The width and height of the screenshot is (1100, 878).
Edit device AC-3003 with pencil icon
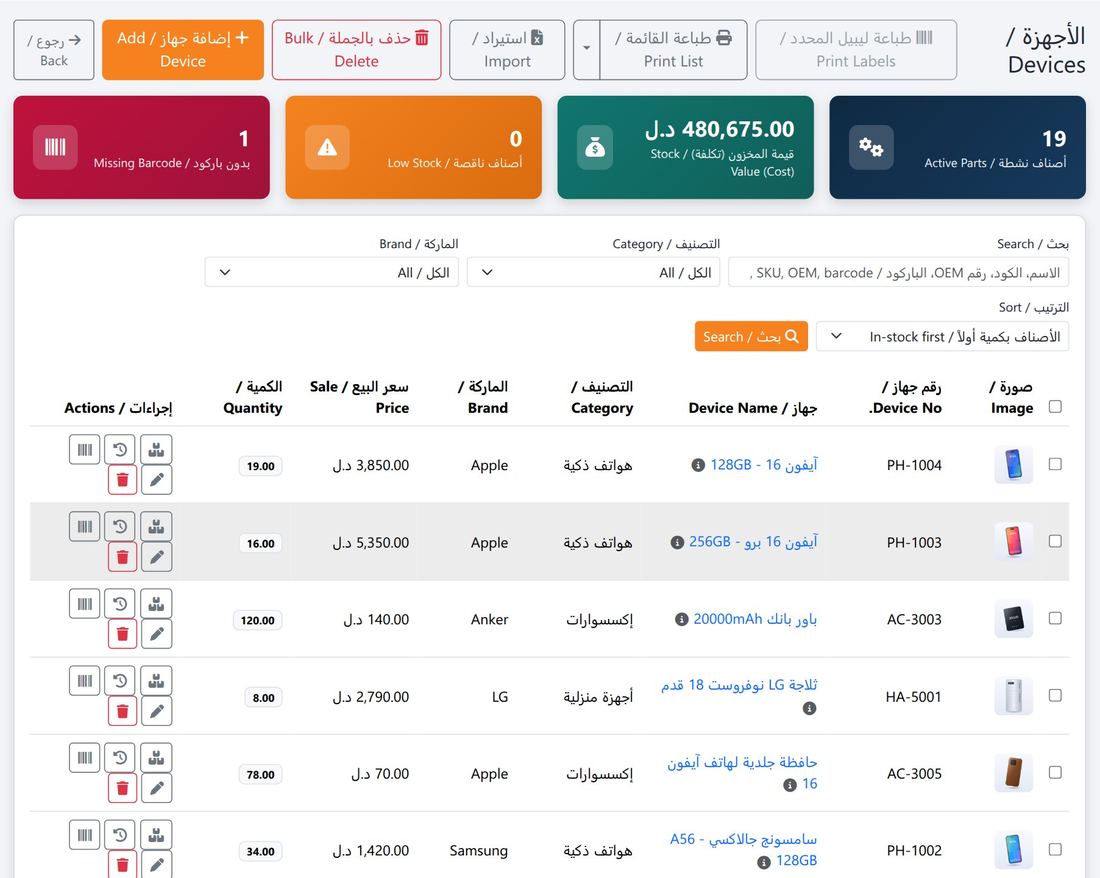(x=156, y=634)
